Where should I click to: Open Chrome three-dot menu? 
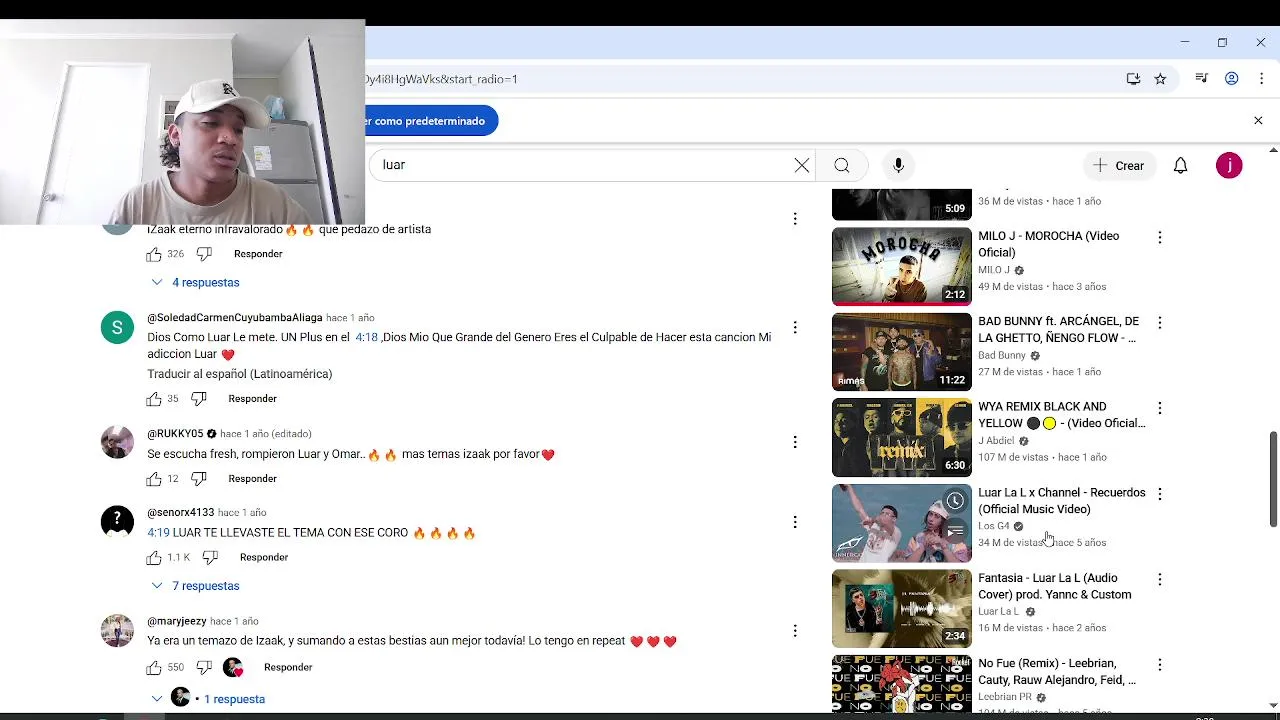coord(1261,79)
